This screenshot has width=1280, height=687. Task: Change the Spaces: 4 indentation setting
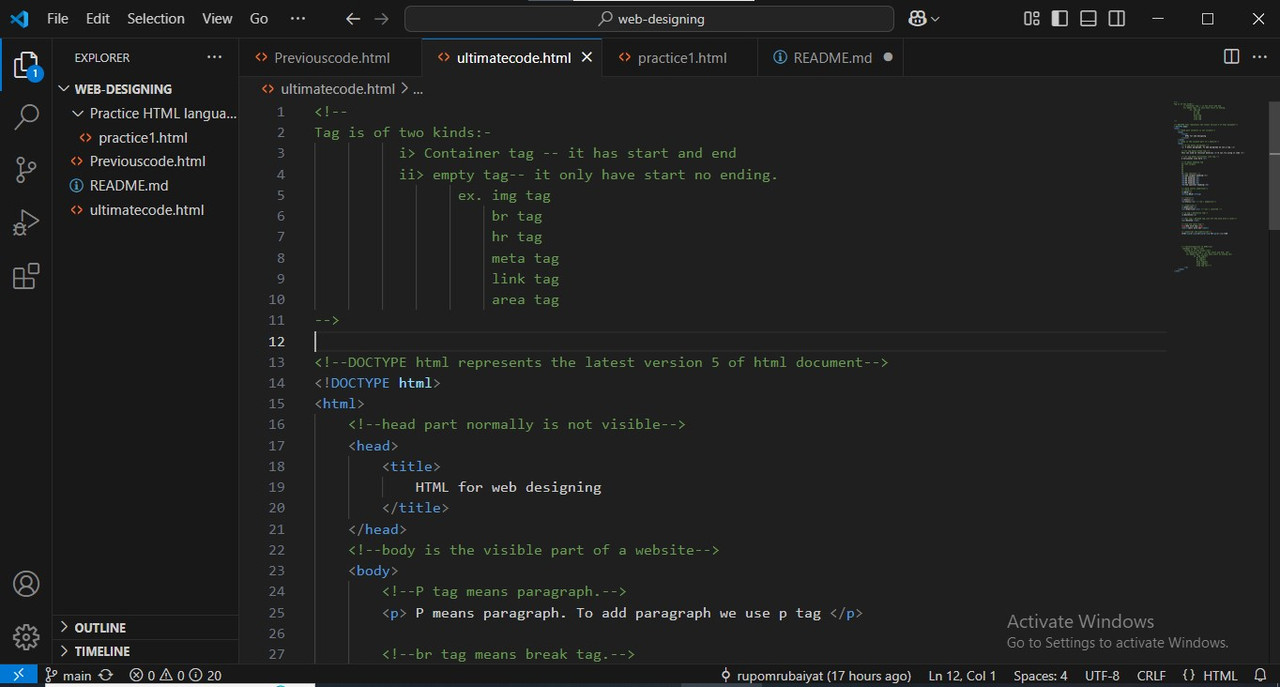[1040, 675]
